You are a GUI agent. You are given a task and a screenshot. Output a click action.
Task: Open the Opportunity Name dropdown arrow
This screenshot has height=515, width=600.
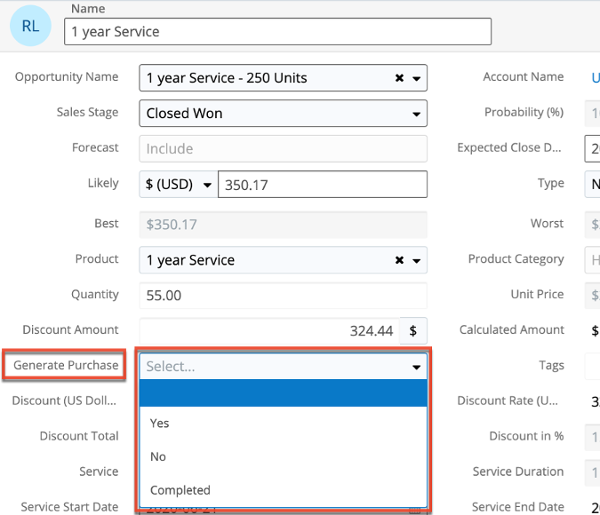[416, 78]
